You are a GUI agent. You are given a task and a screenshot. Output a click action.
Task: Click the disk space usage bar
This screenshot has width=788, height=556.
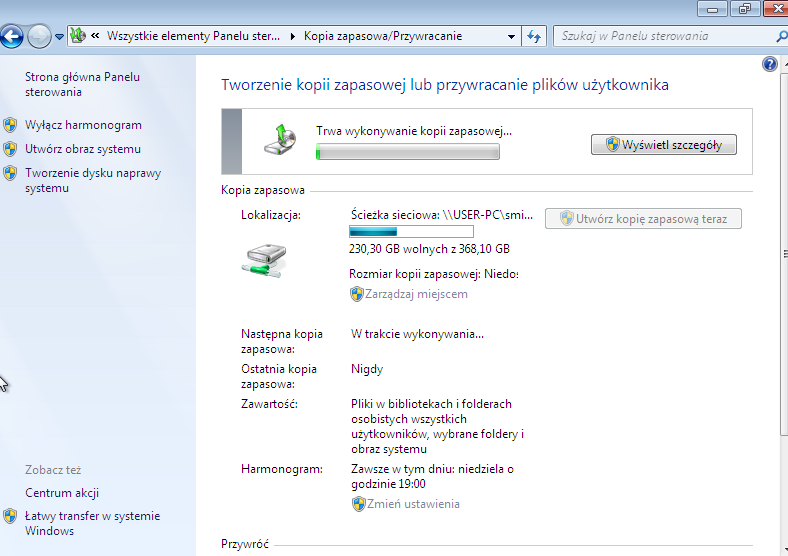coord(411,231)
